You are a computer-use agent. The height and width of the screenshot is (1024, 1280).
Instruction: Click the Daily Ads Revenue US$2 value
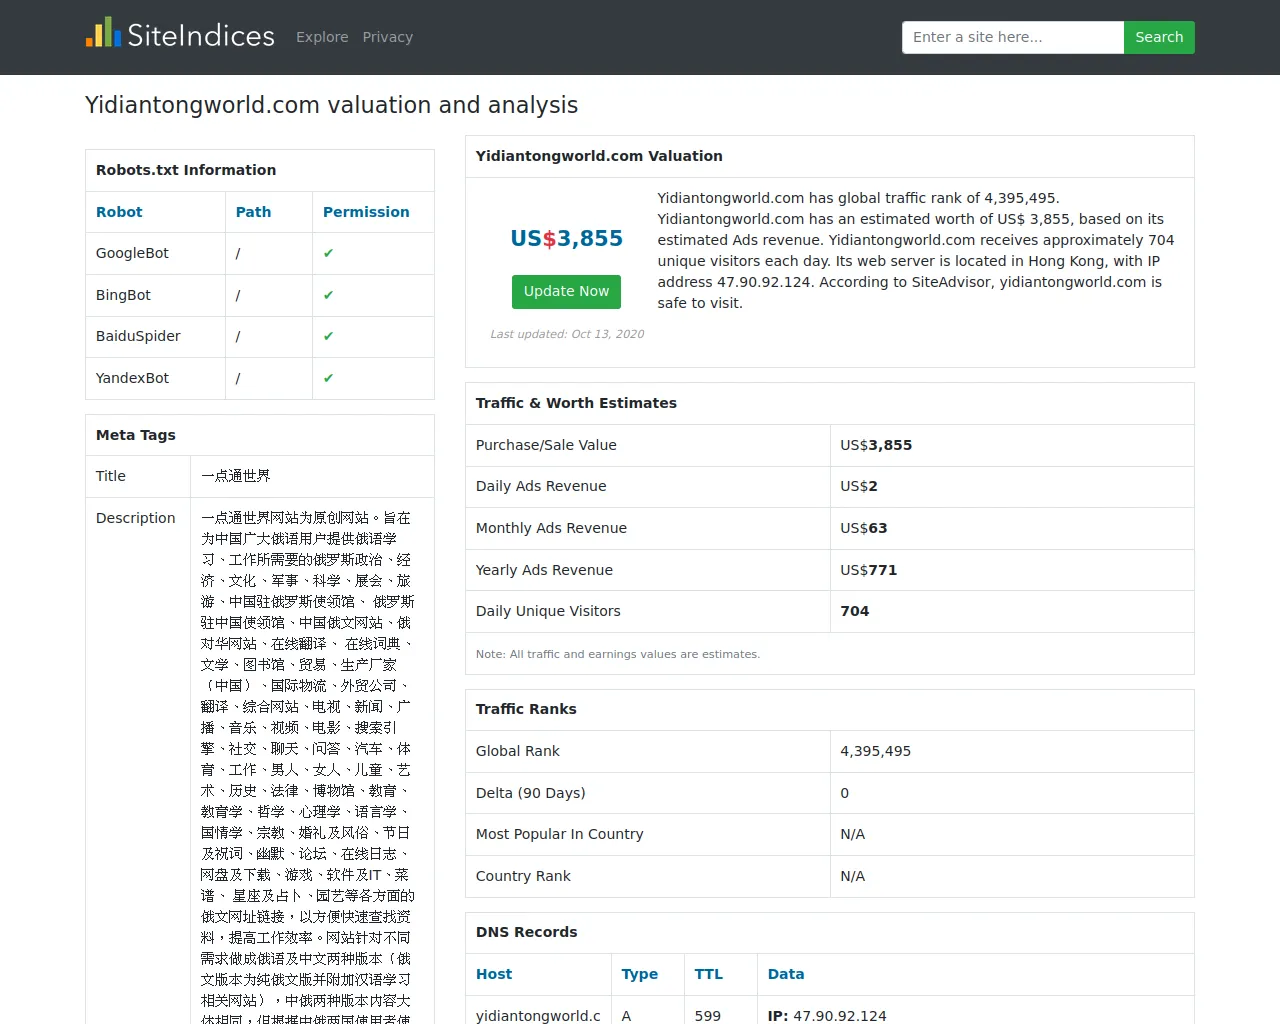(859, 486)
